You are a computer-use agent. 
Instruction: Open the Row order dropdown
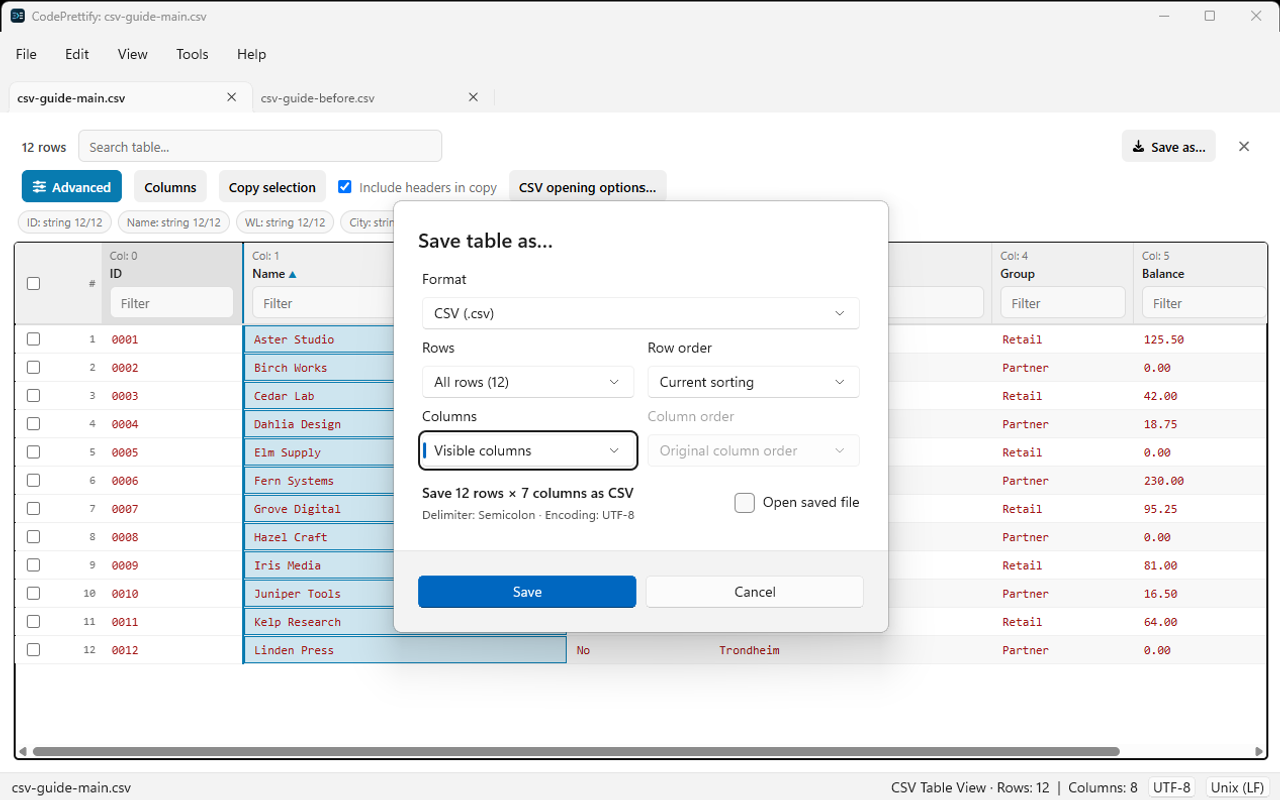coord(753,382)
